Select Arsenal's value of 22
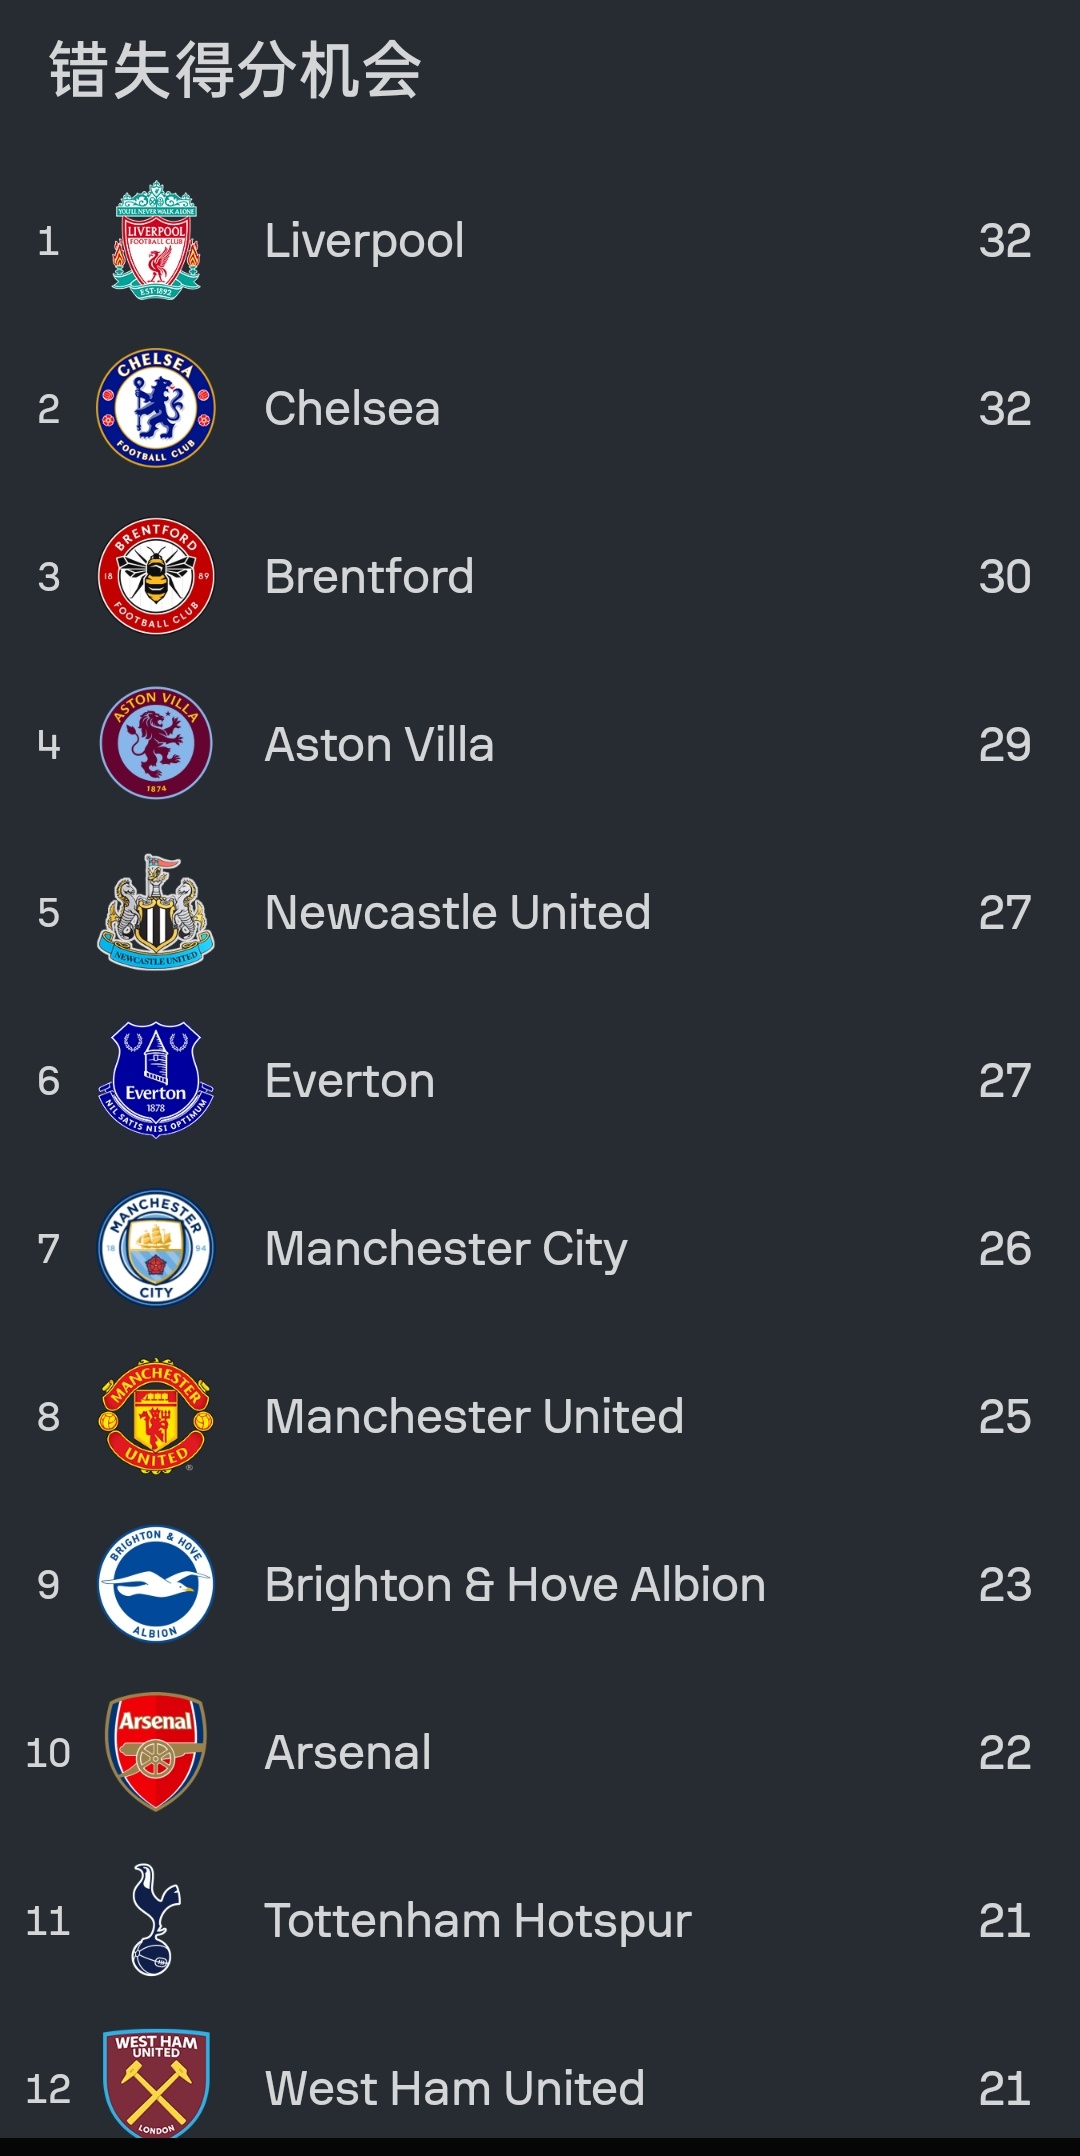1080x2156 pixels. pyautogui.click(x=1005, y=1753)
